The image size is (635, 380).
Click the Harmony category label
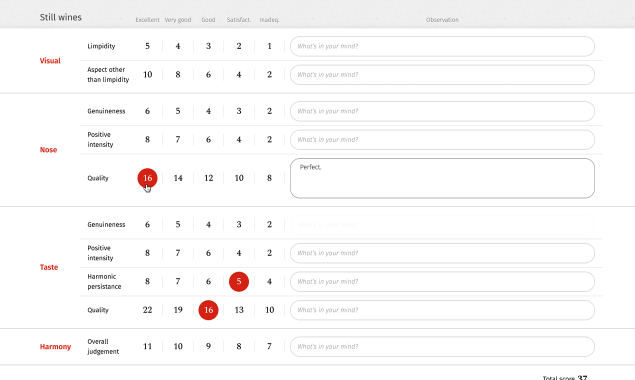click(x=55, y=347)
